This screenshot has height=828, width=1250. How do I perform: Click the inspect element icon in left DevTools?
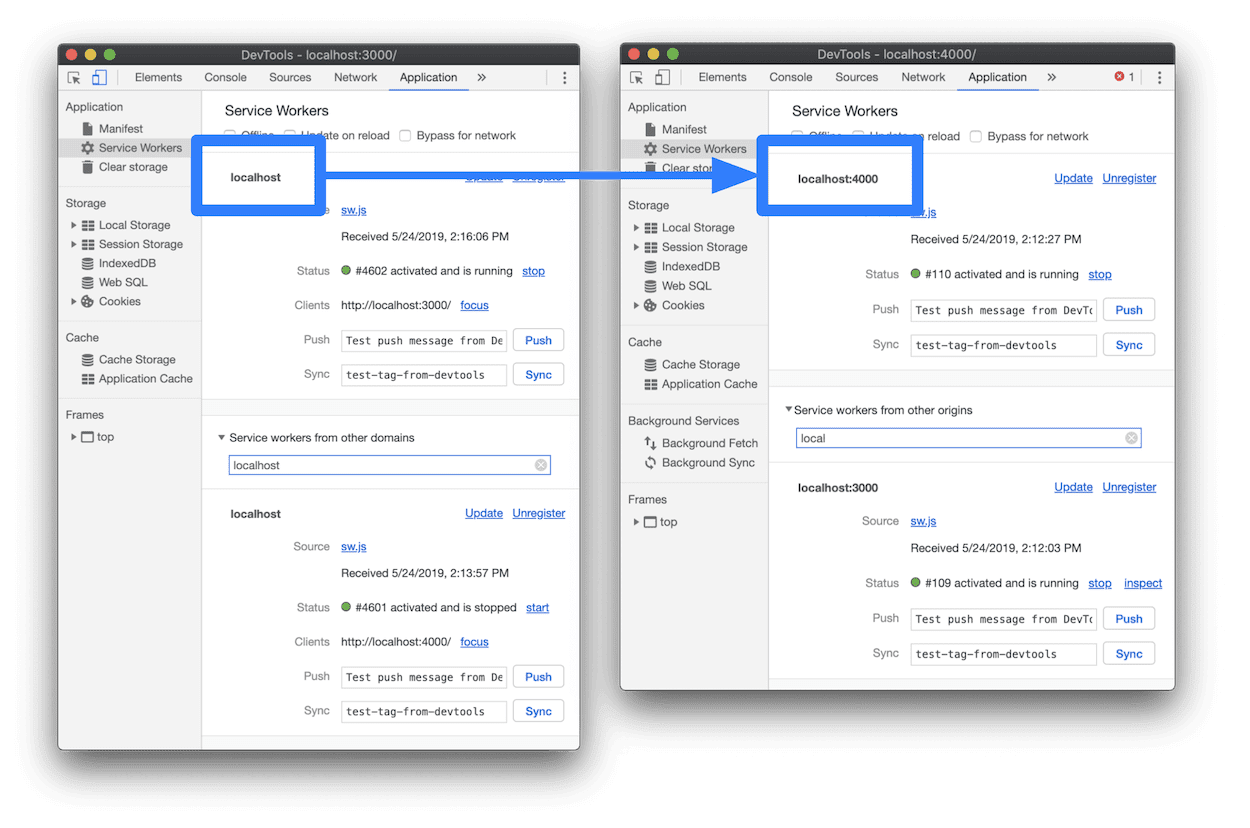[74, 78]
